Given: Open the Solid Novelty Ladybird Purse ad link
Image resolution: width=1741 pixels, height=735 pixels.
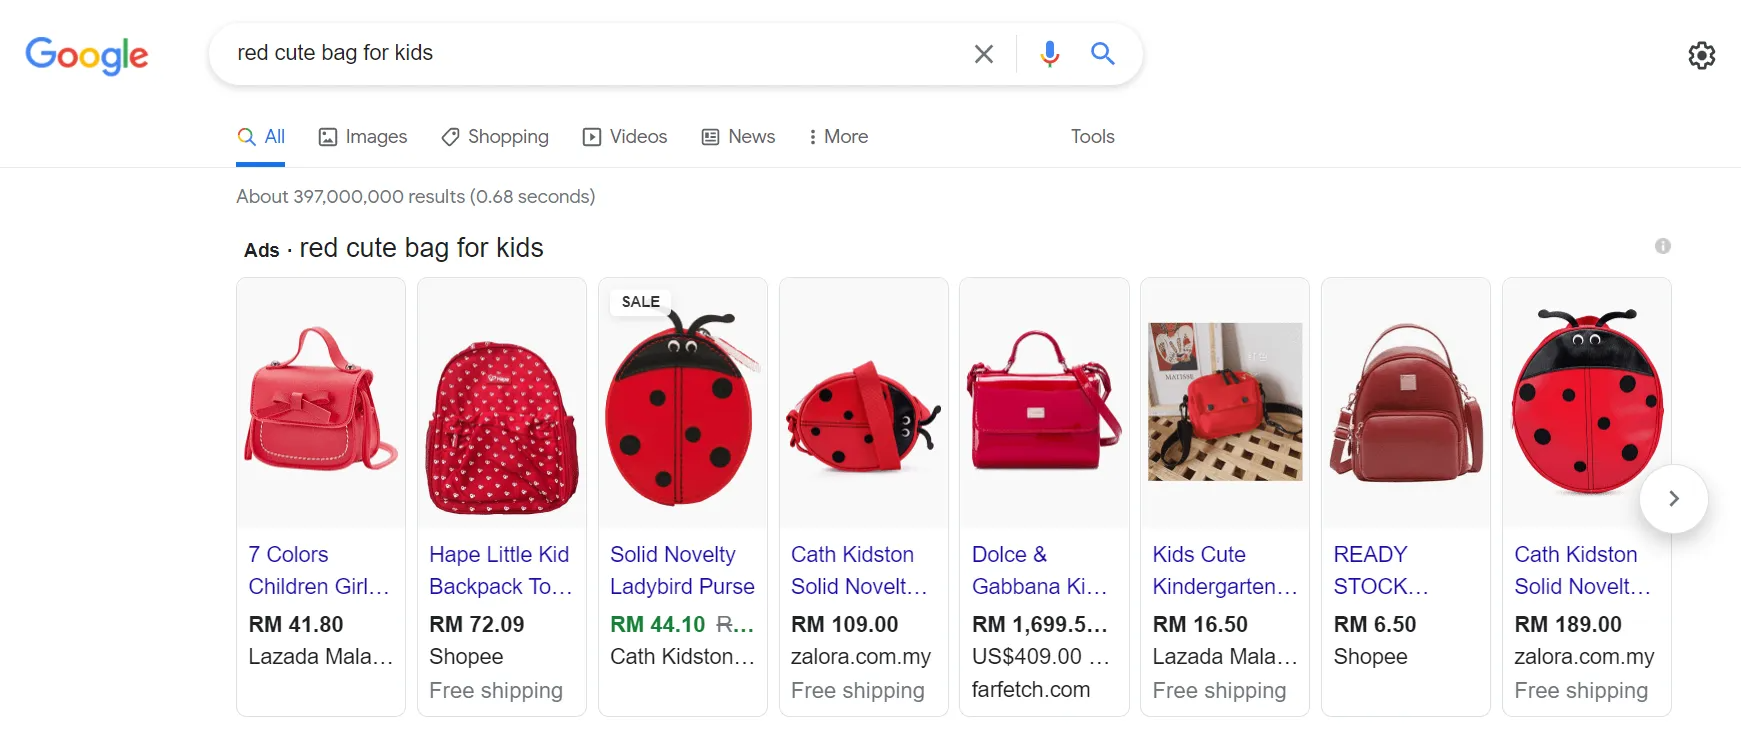Looking at the screenshot, I should pos(682,570).
